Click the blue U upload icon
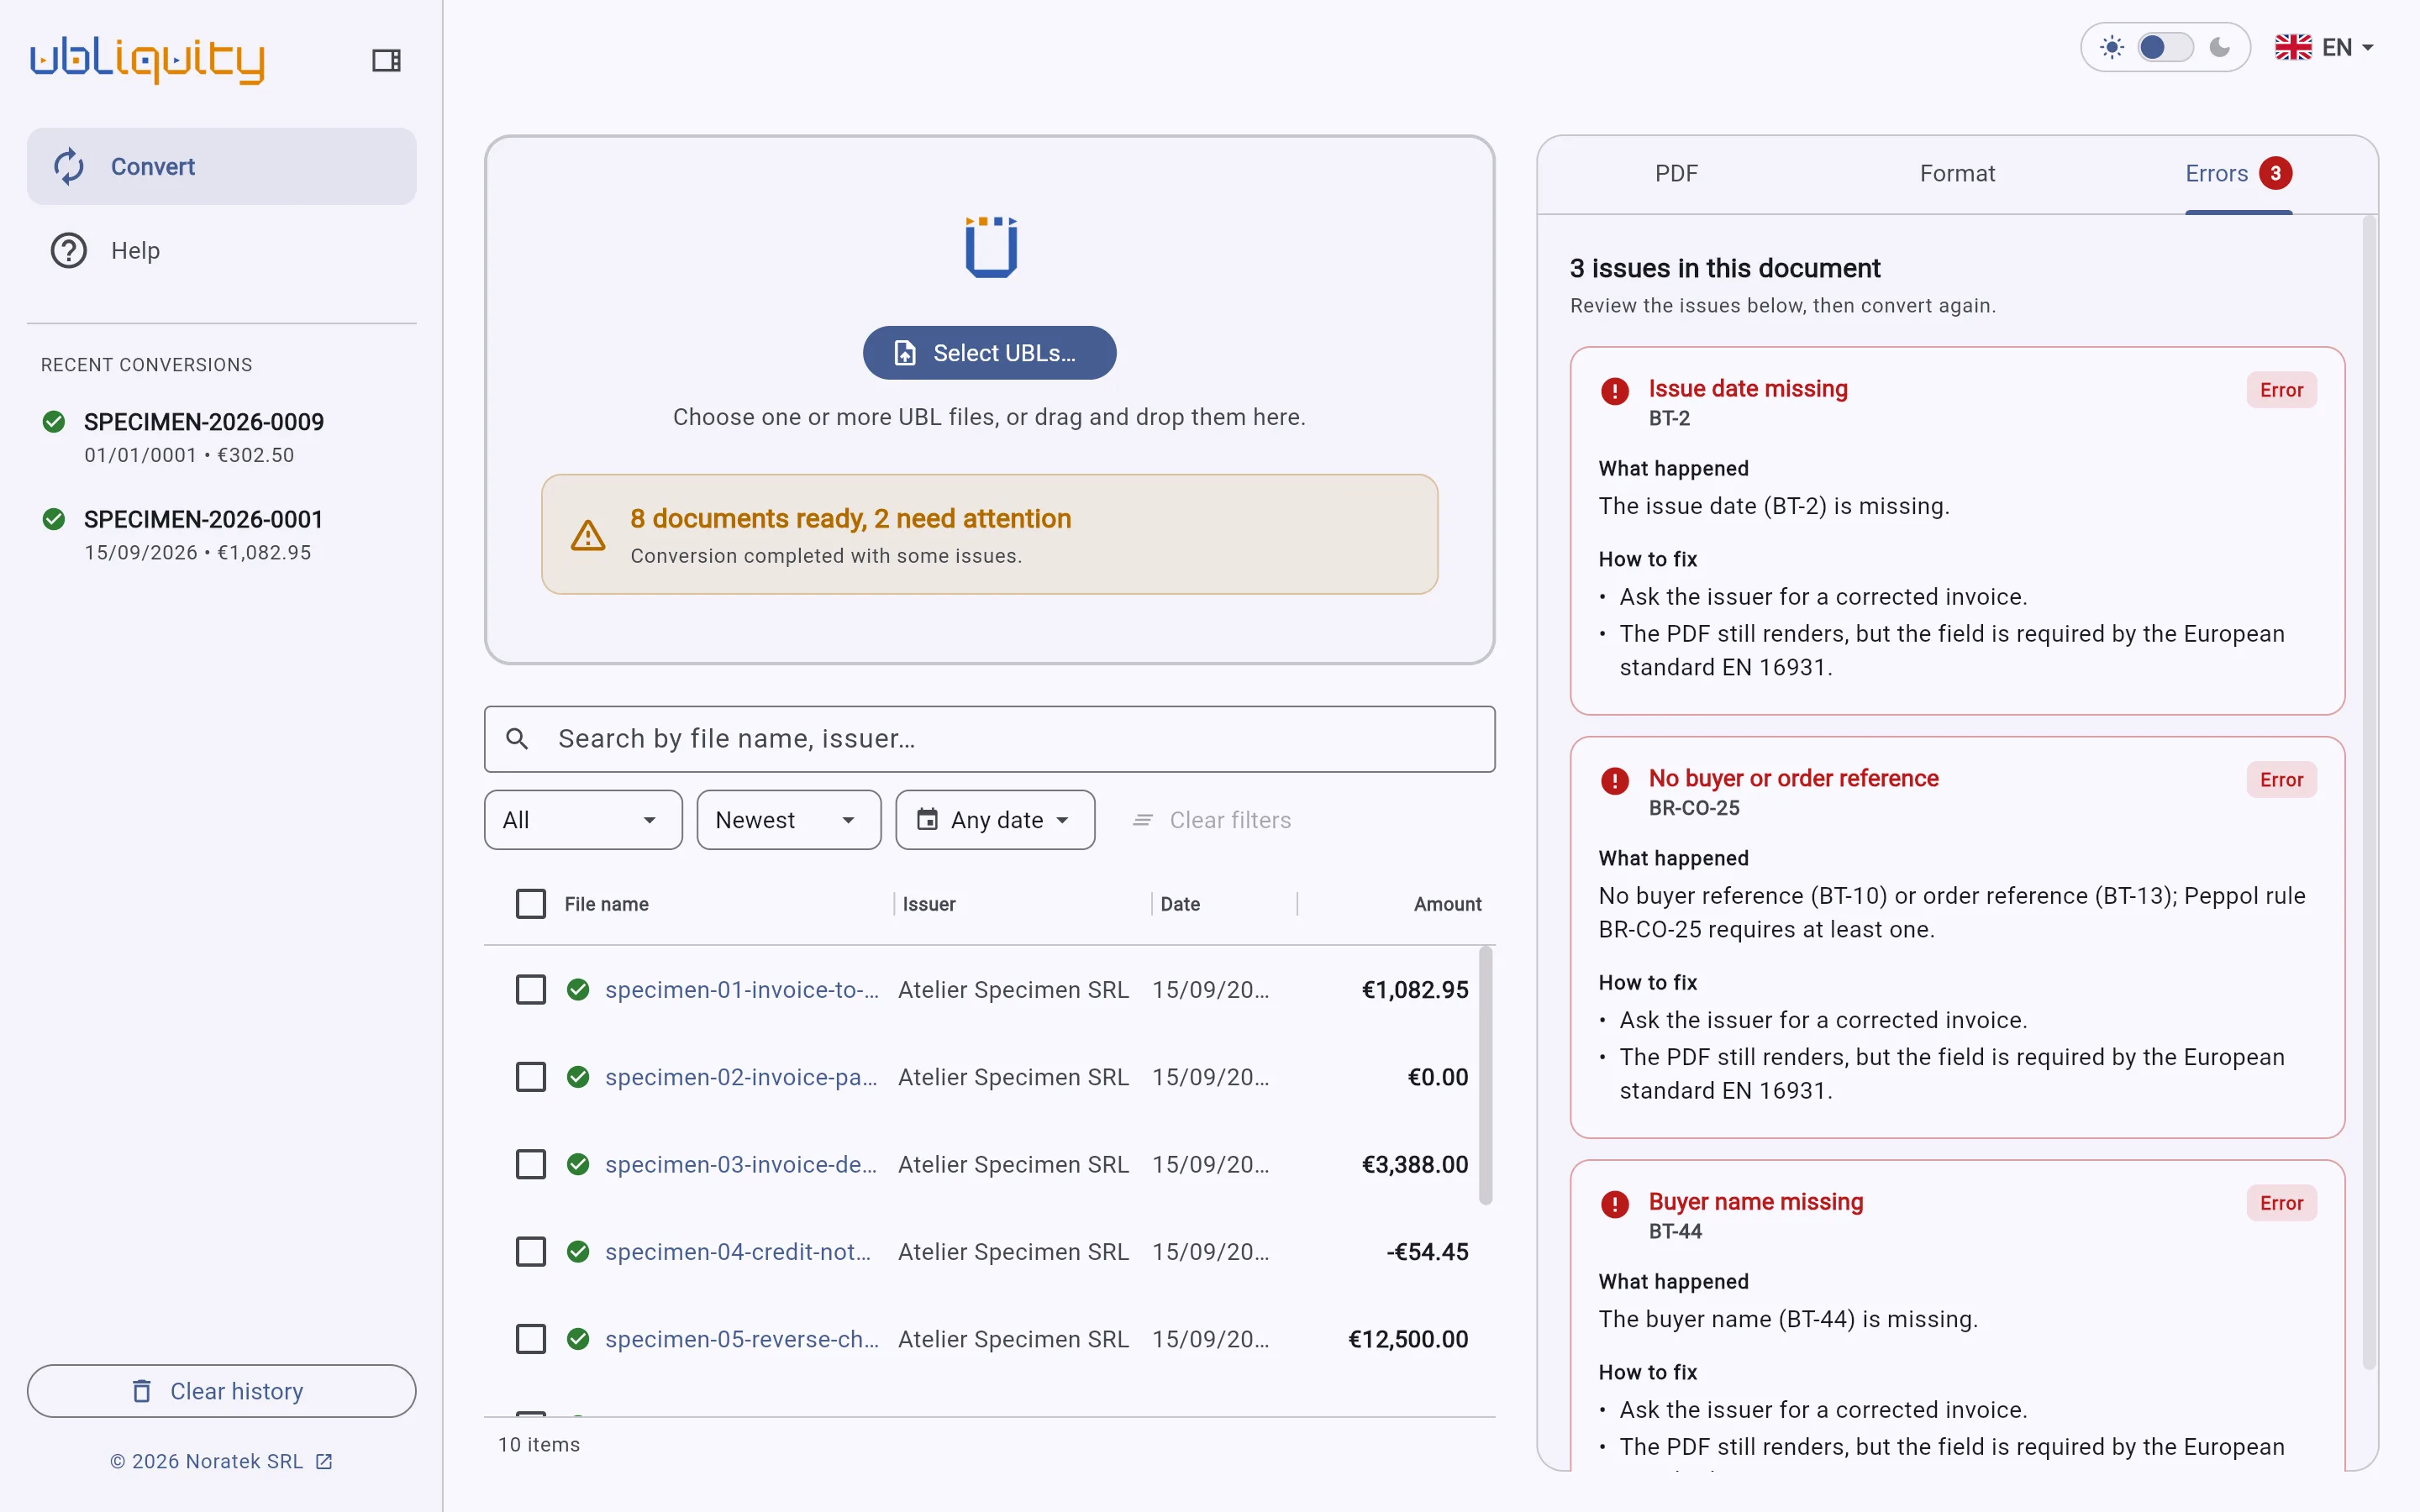 [x=990, y=246]
